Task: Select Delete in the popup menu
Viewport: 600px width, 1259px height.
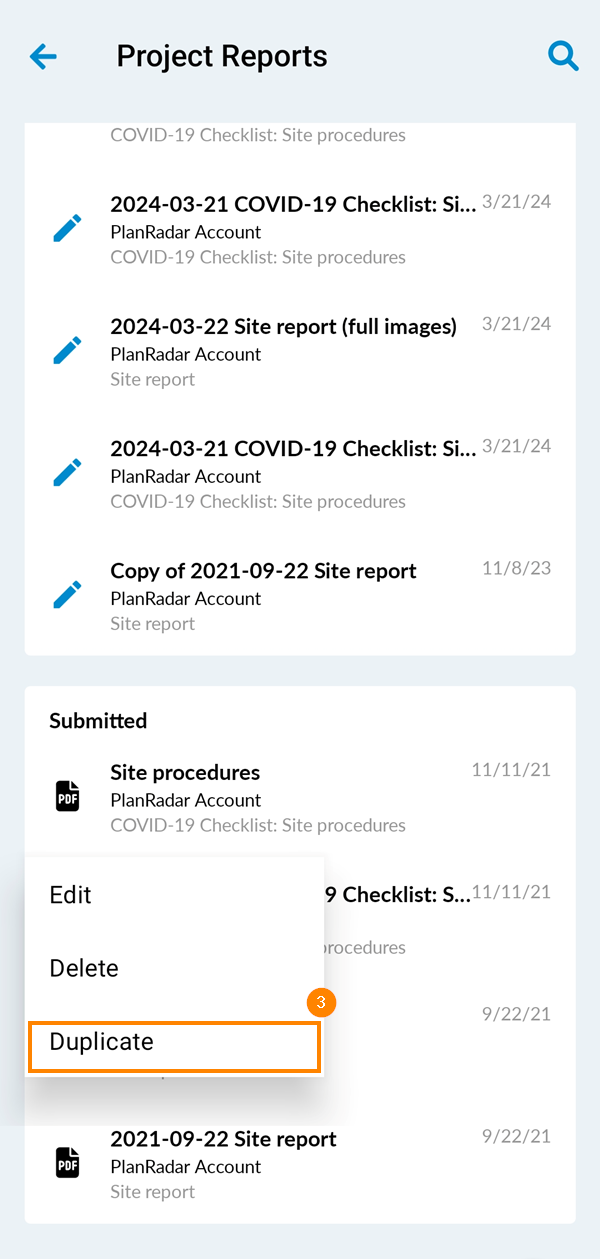Action: point(84,968)
